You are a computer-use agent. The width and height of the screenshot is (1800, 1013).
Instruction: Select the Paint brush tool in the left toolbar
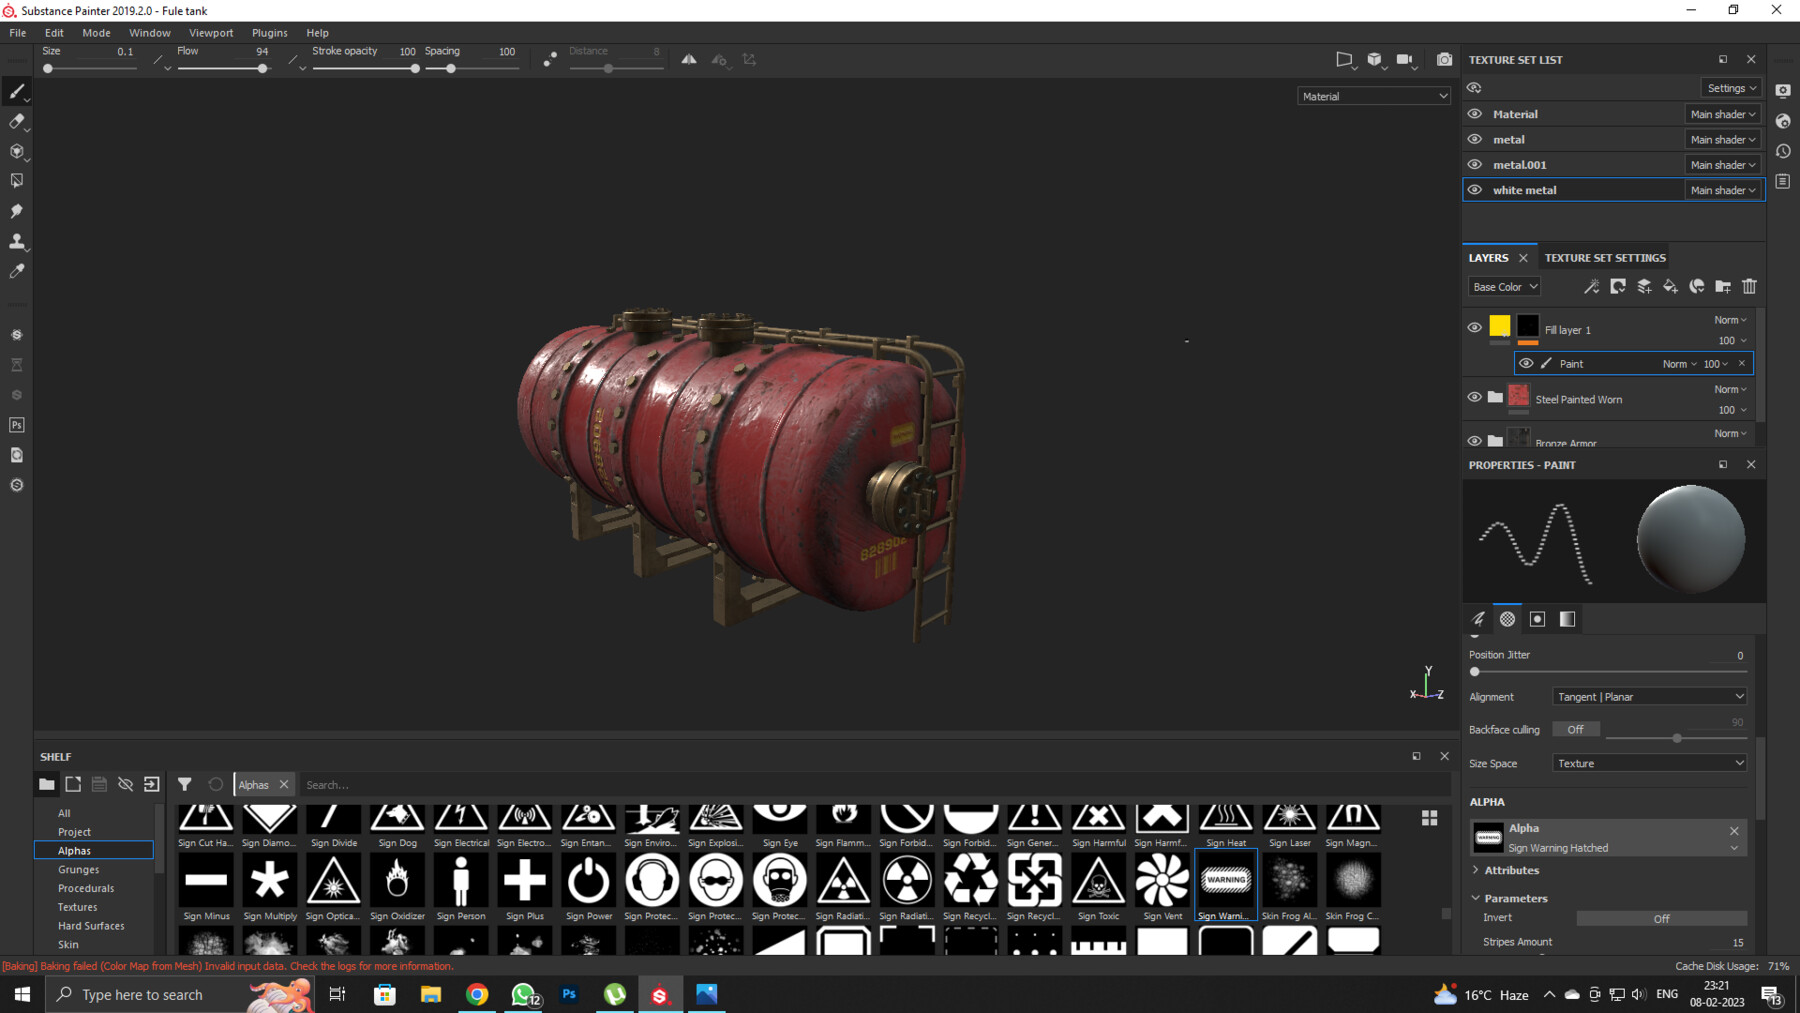[x=17, y=91]
